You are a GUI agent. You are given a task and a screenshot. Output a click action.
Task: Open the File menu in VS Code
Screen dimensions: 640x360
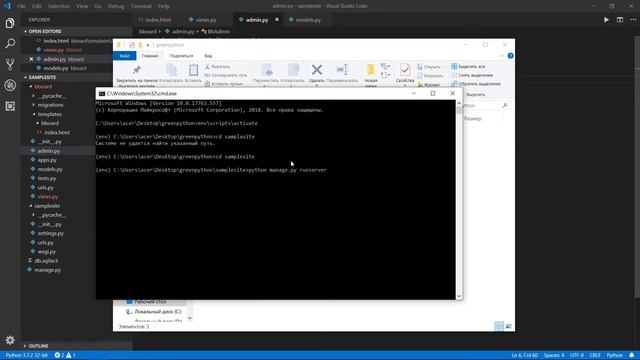click(21, 6)
